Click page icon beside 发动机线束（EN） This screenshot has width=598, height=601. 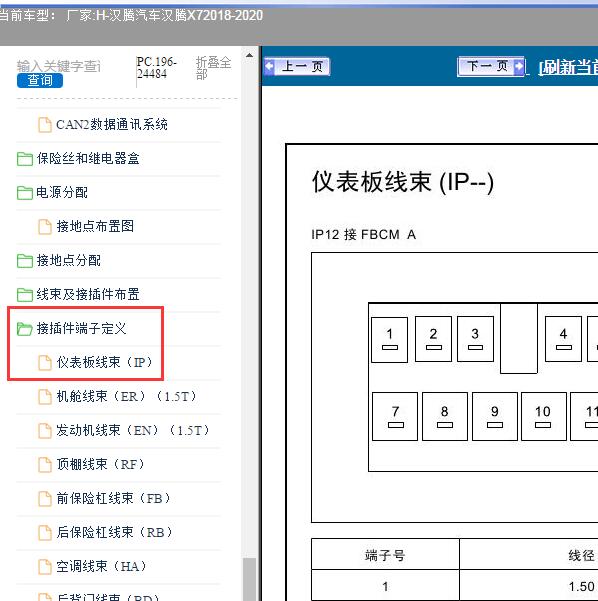(x=45, y=431)
